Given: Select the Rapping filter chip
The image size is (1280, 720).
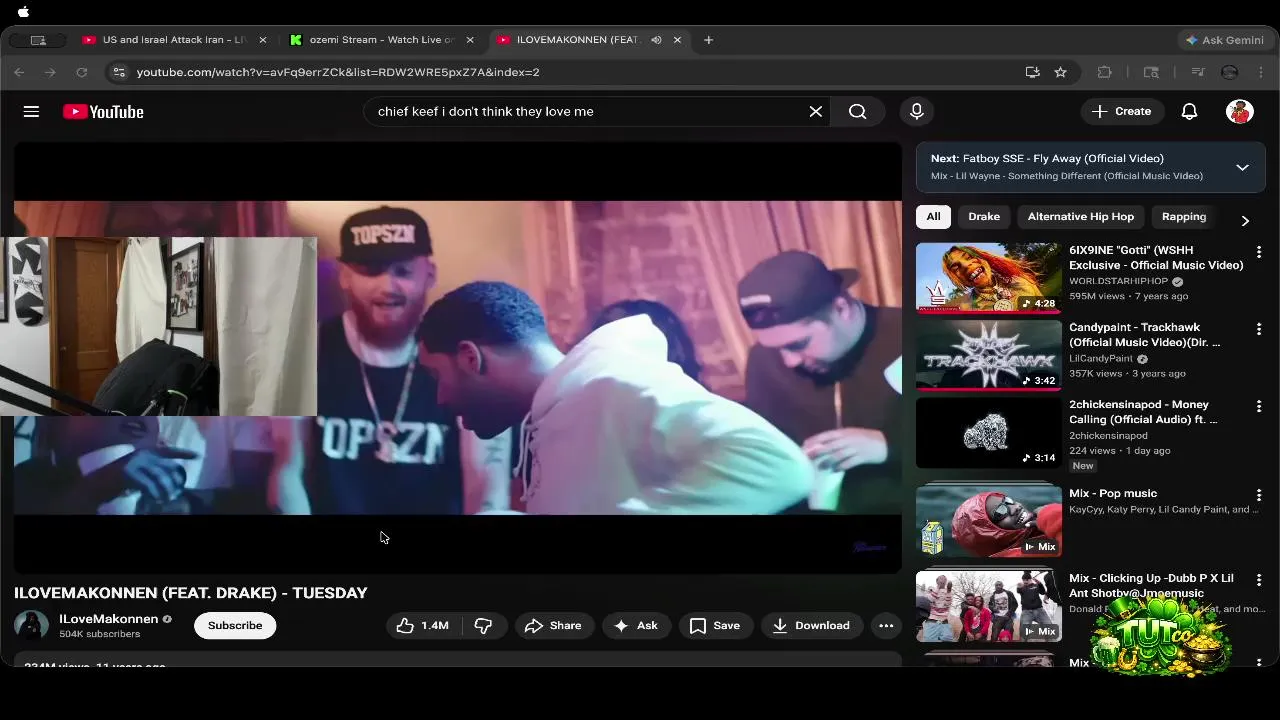Looking at the screenshot, I should point(1184,216).
